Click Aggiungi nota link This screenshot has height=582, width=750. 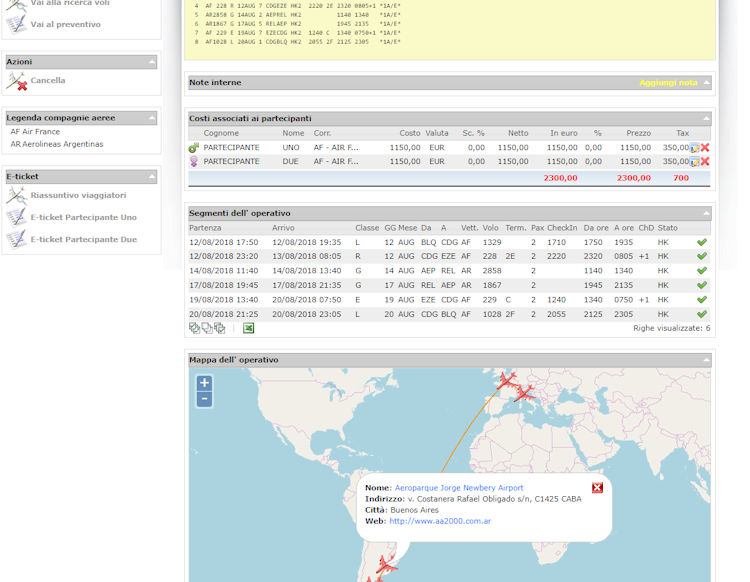(x=668, y=83)
